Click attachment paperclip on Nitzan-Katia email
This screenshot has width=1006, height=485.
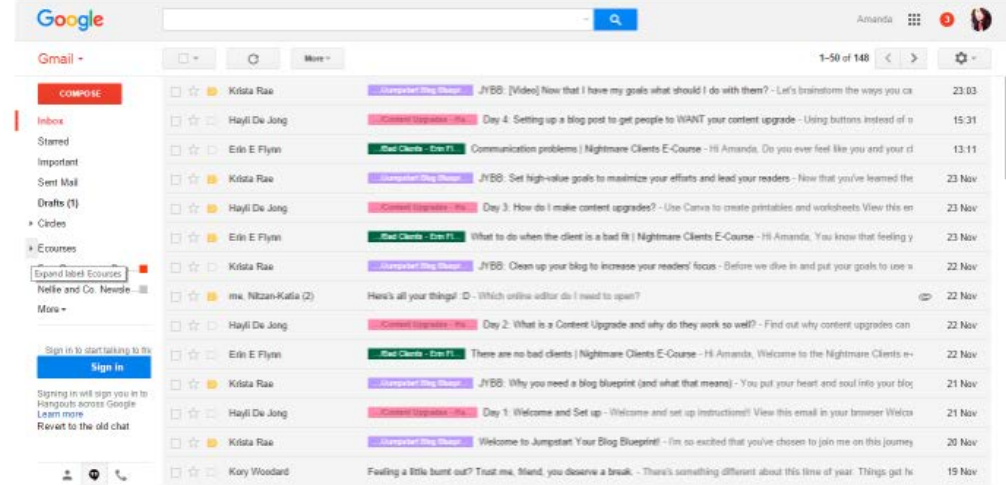(925, 296)
